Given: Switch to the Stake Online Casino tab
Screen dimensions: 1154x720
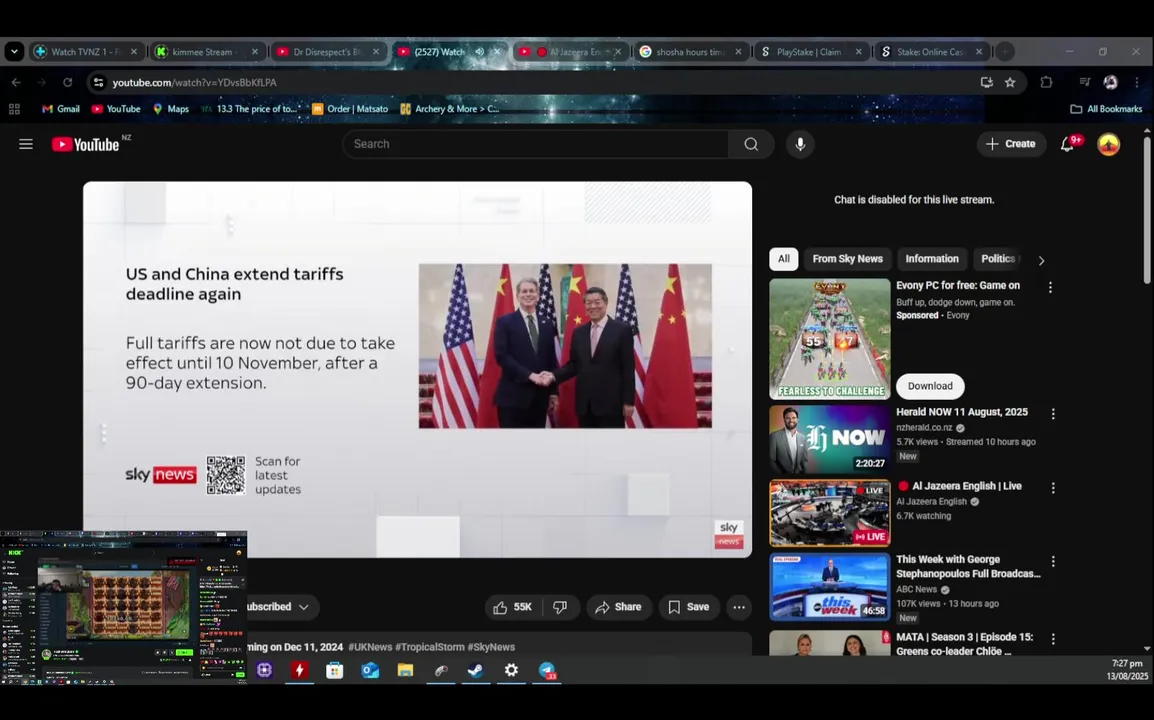Looking at the screenshot, I should click(x=930, y=52).
